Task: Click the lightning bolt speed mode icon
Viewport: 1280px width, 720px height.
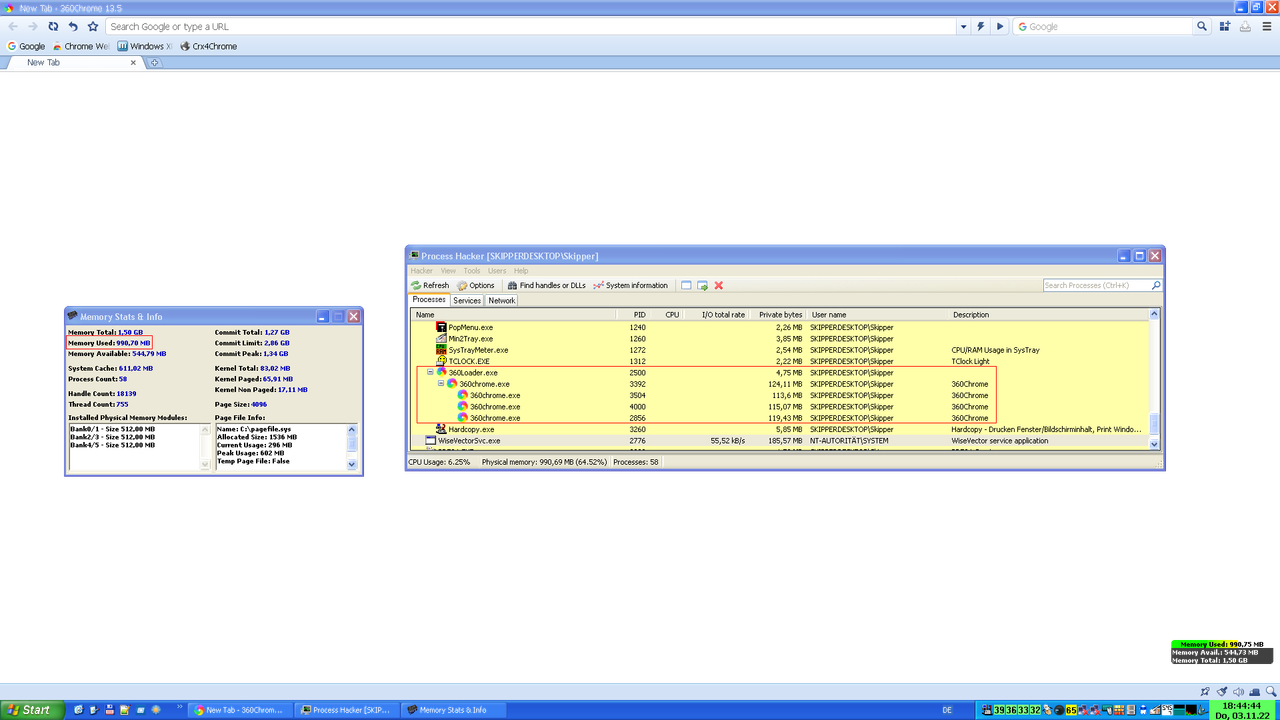Action: point(981,27)
